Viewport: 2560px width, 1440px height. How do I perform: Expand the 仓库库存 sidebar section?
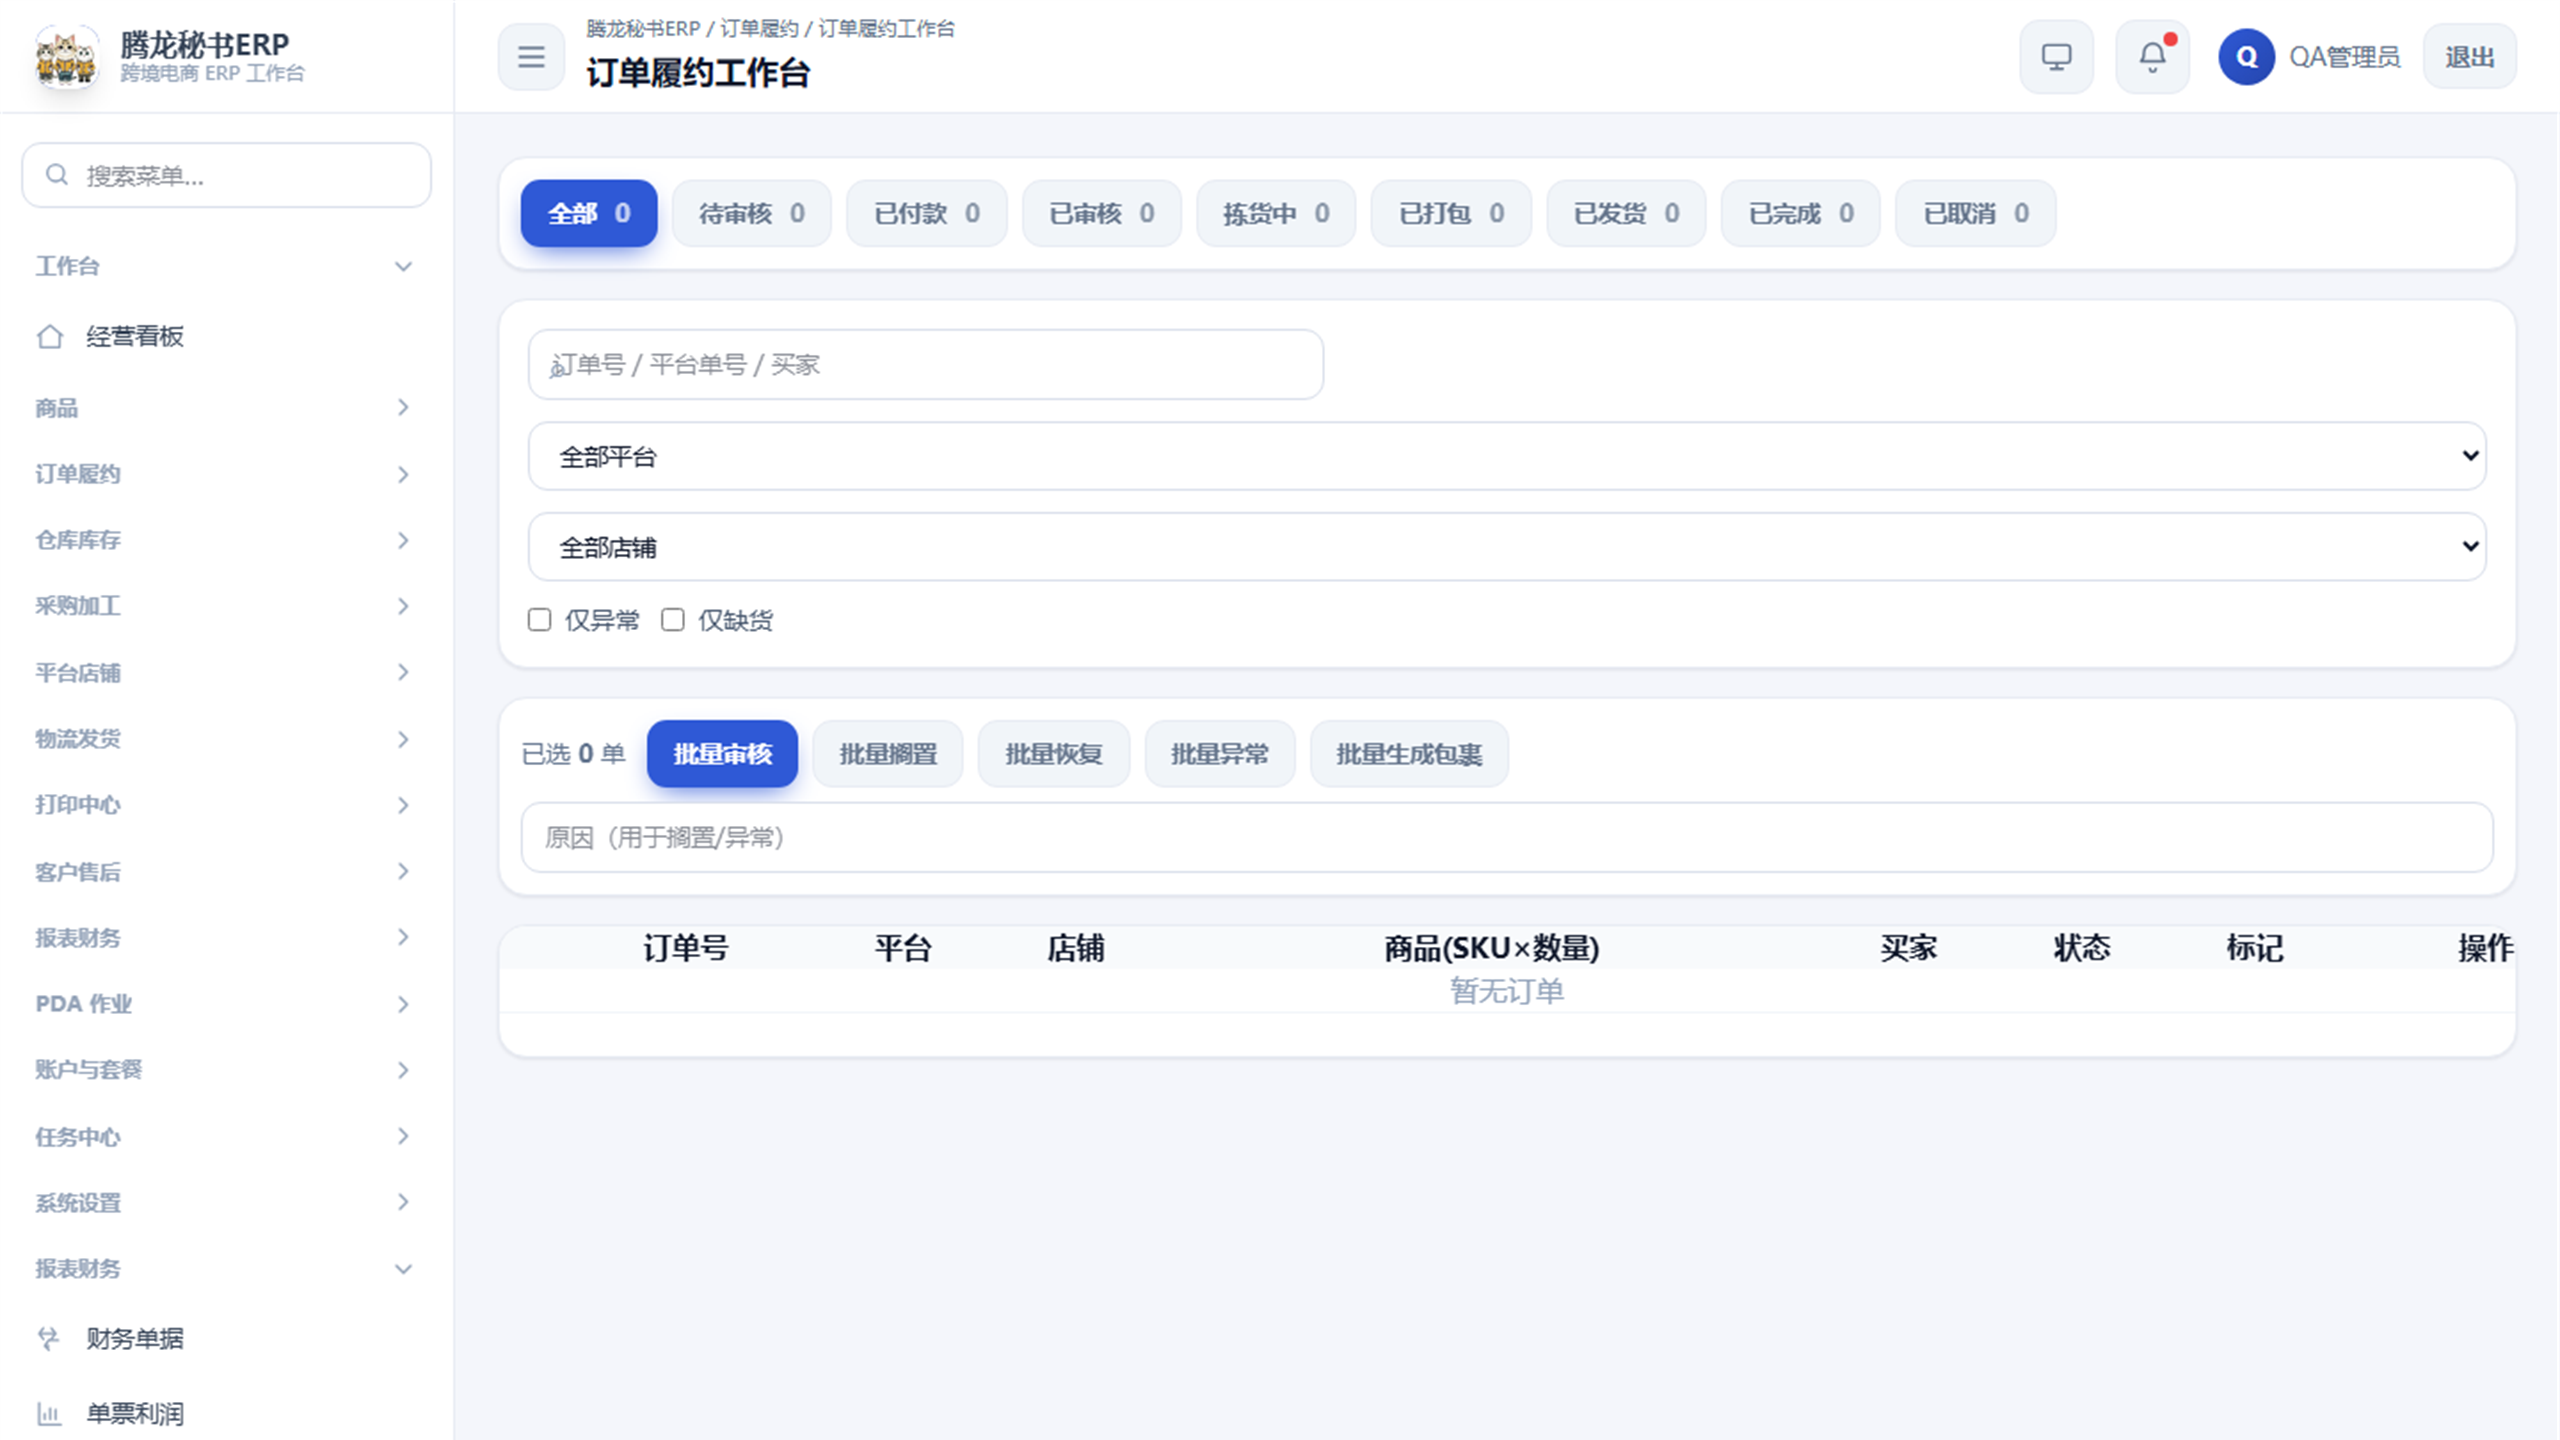(x=226, y=540)
